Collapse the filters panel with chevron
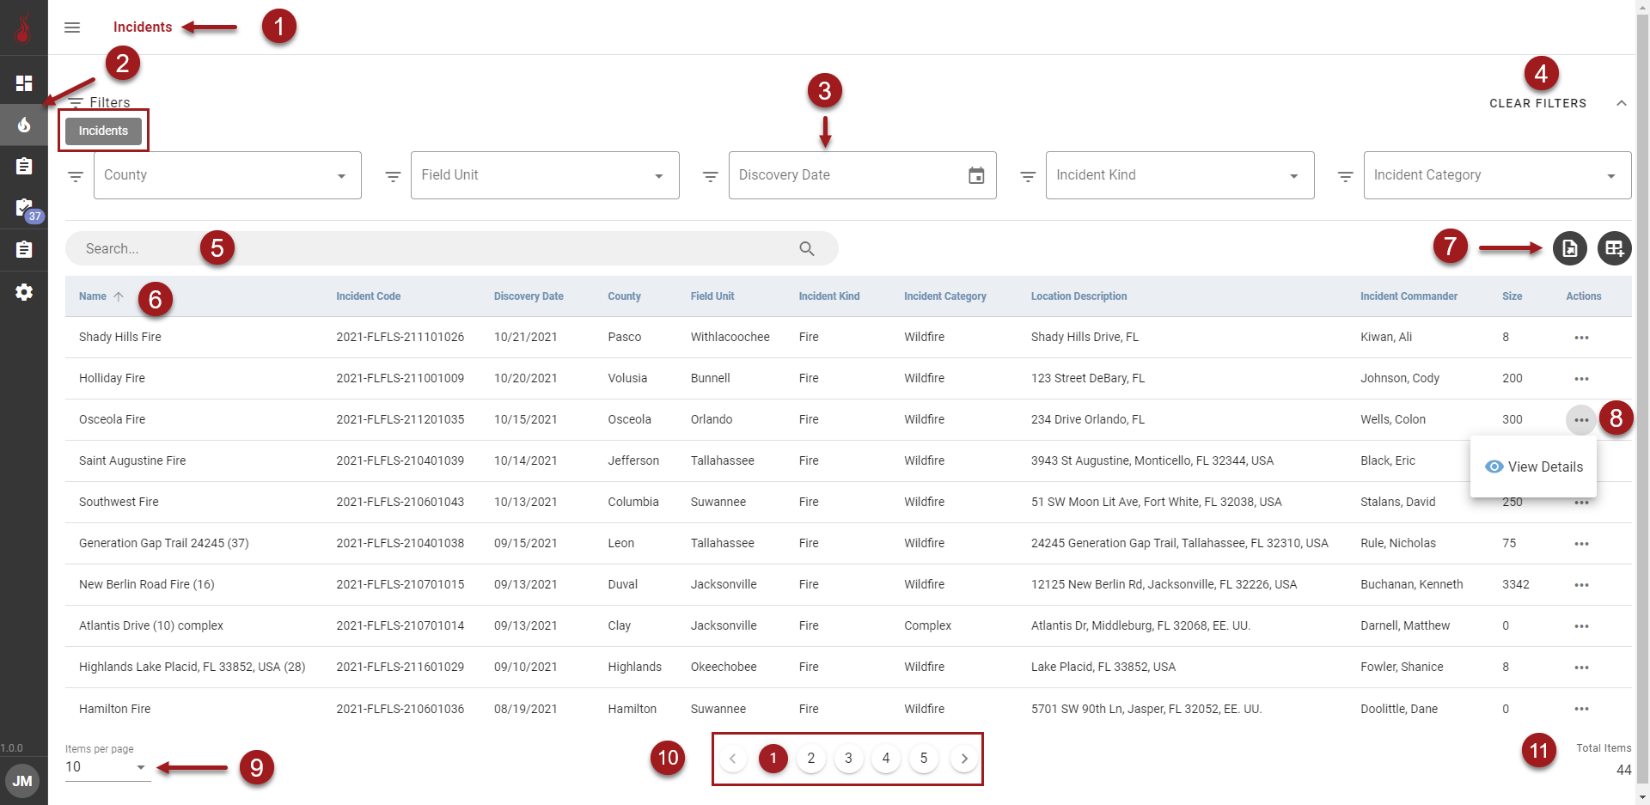This screenshot has height=805, width=1650. (1621, 103)
